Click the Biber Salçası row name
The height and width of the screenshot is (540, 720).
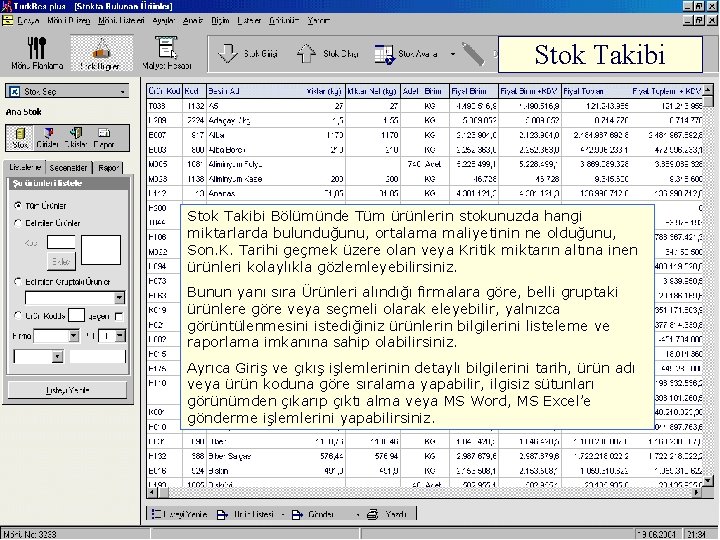[x=230, y=456]
